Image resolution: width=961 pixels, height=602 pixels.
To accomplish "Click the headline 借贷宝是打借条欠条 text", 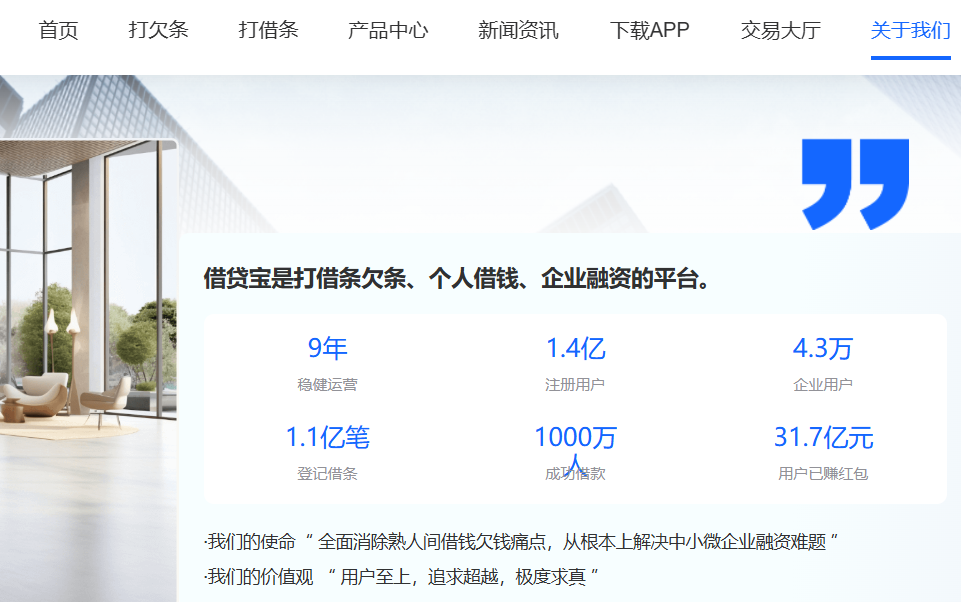I will click(456, 278).
